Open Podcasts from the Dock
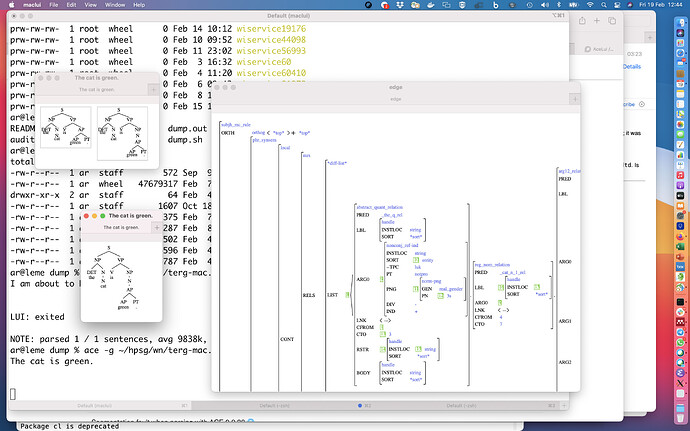Viewport: 690px width, 431px height. (680, 185)
